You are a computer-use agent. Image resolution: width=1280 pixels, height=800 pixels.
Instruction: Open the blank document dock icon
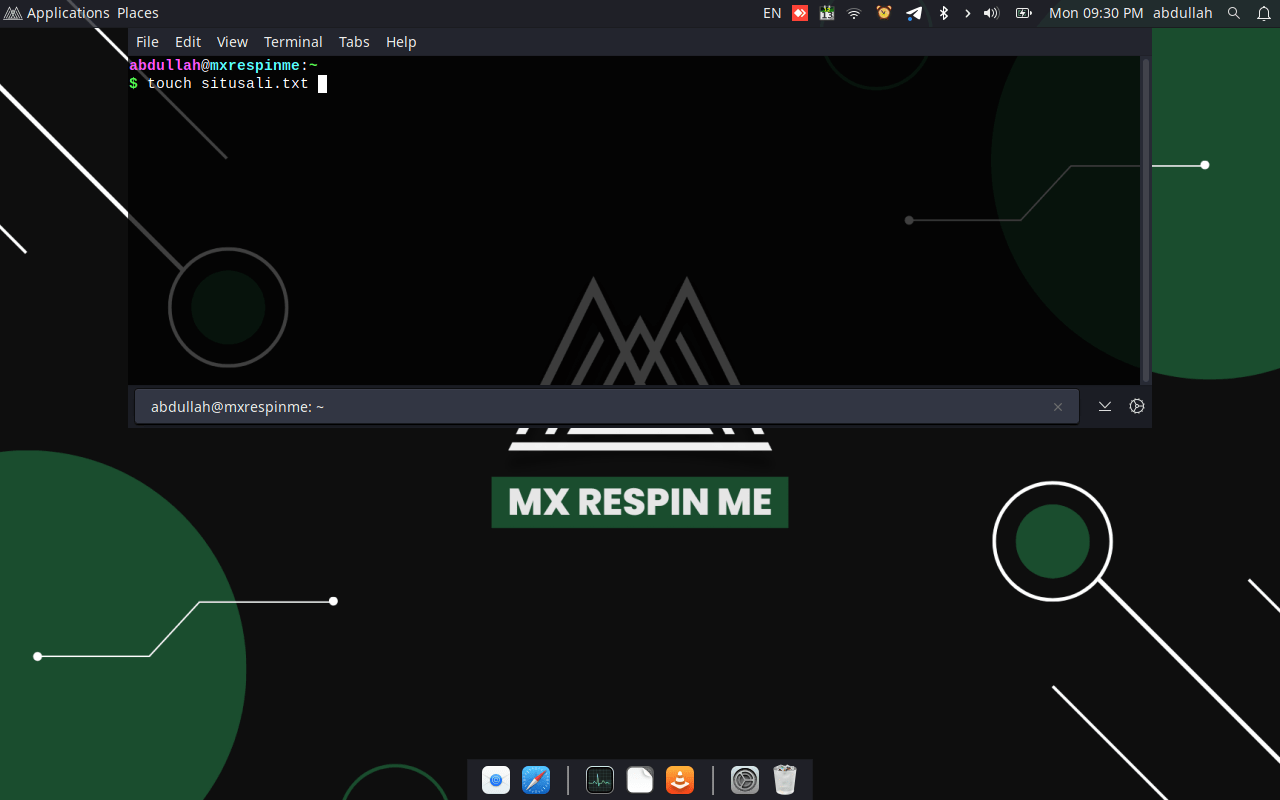point(640,780)
